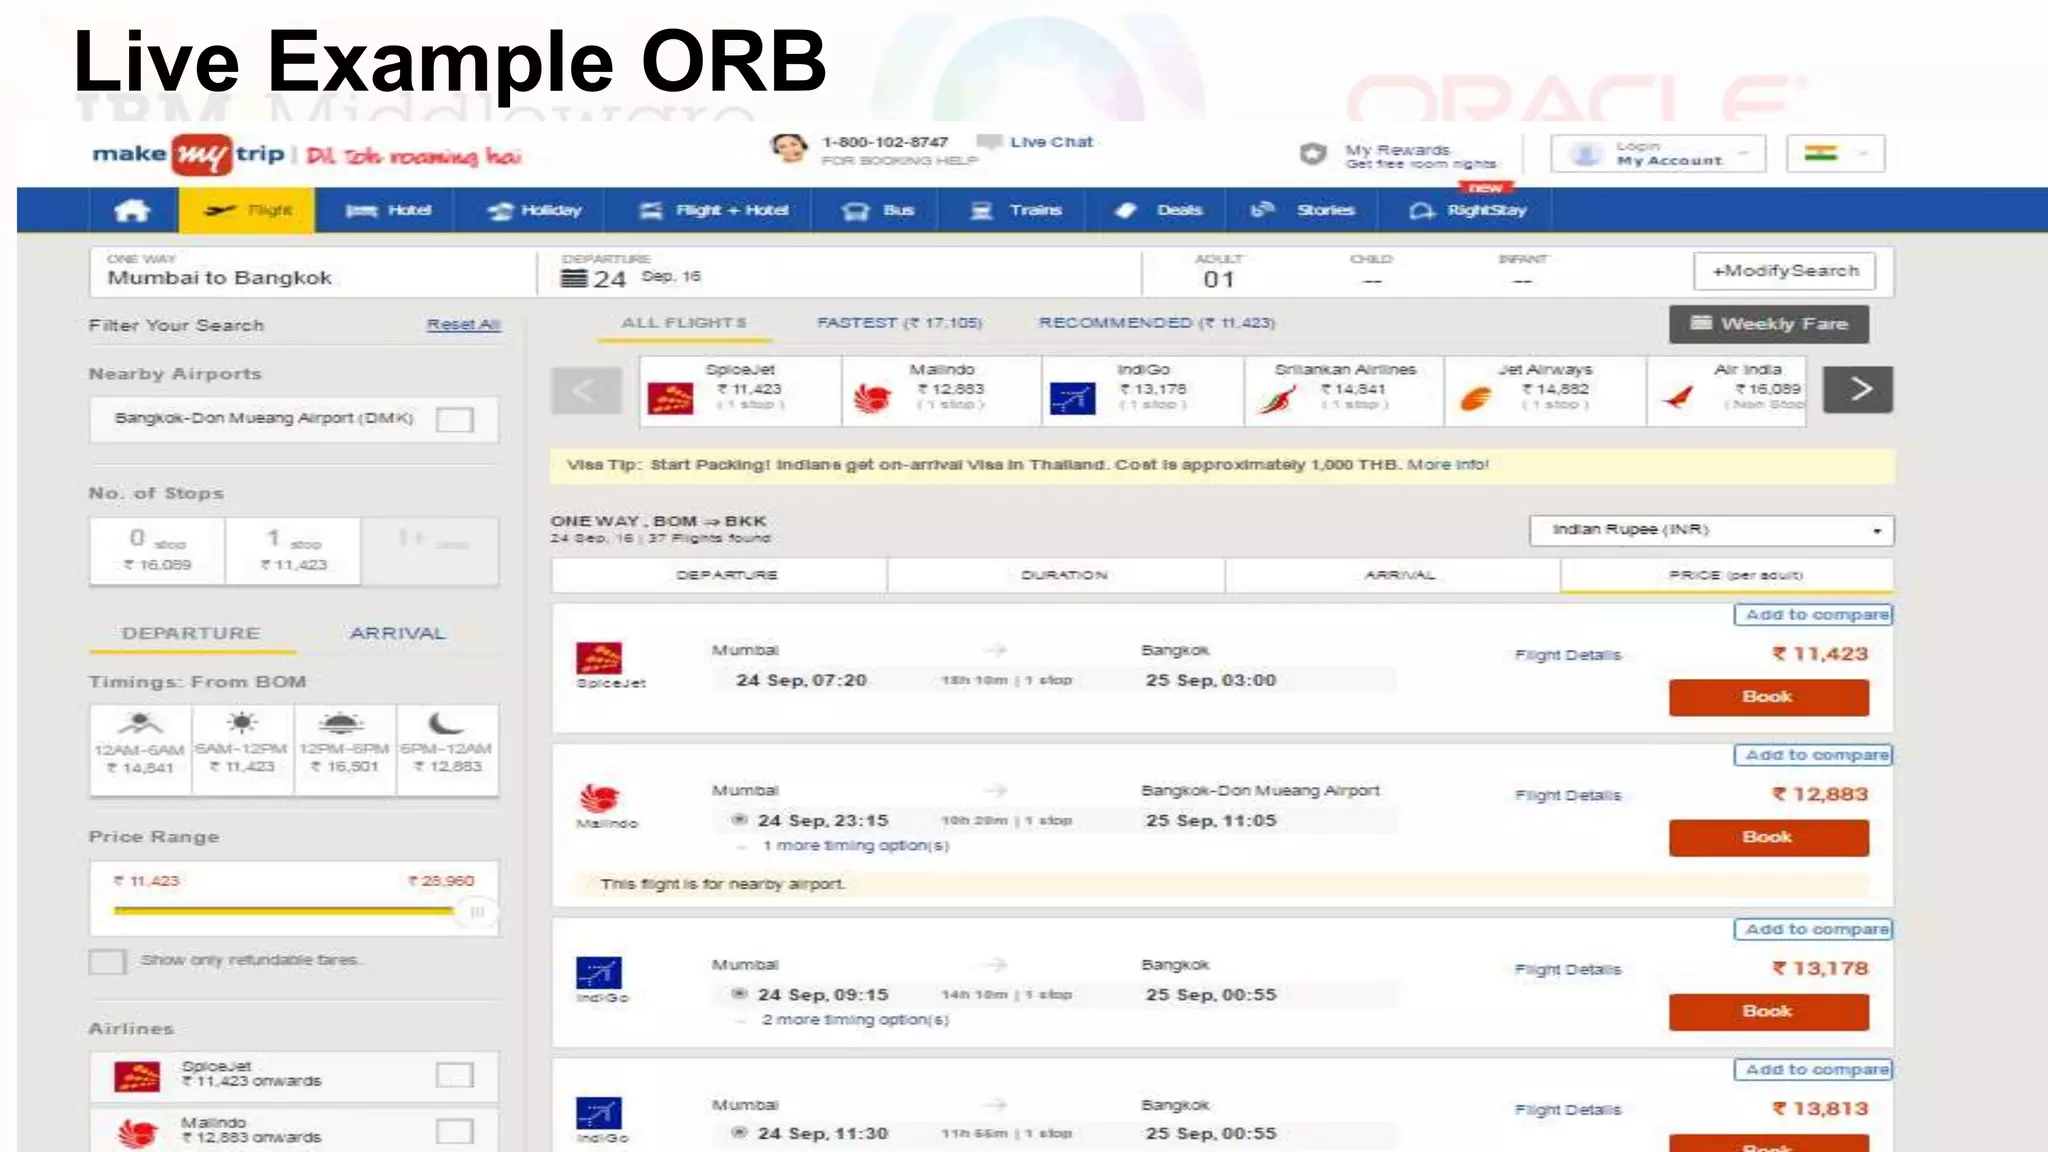Open the Trains tab

point(1014,210)
